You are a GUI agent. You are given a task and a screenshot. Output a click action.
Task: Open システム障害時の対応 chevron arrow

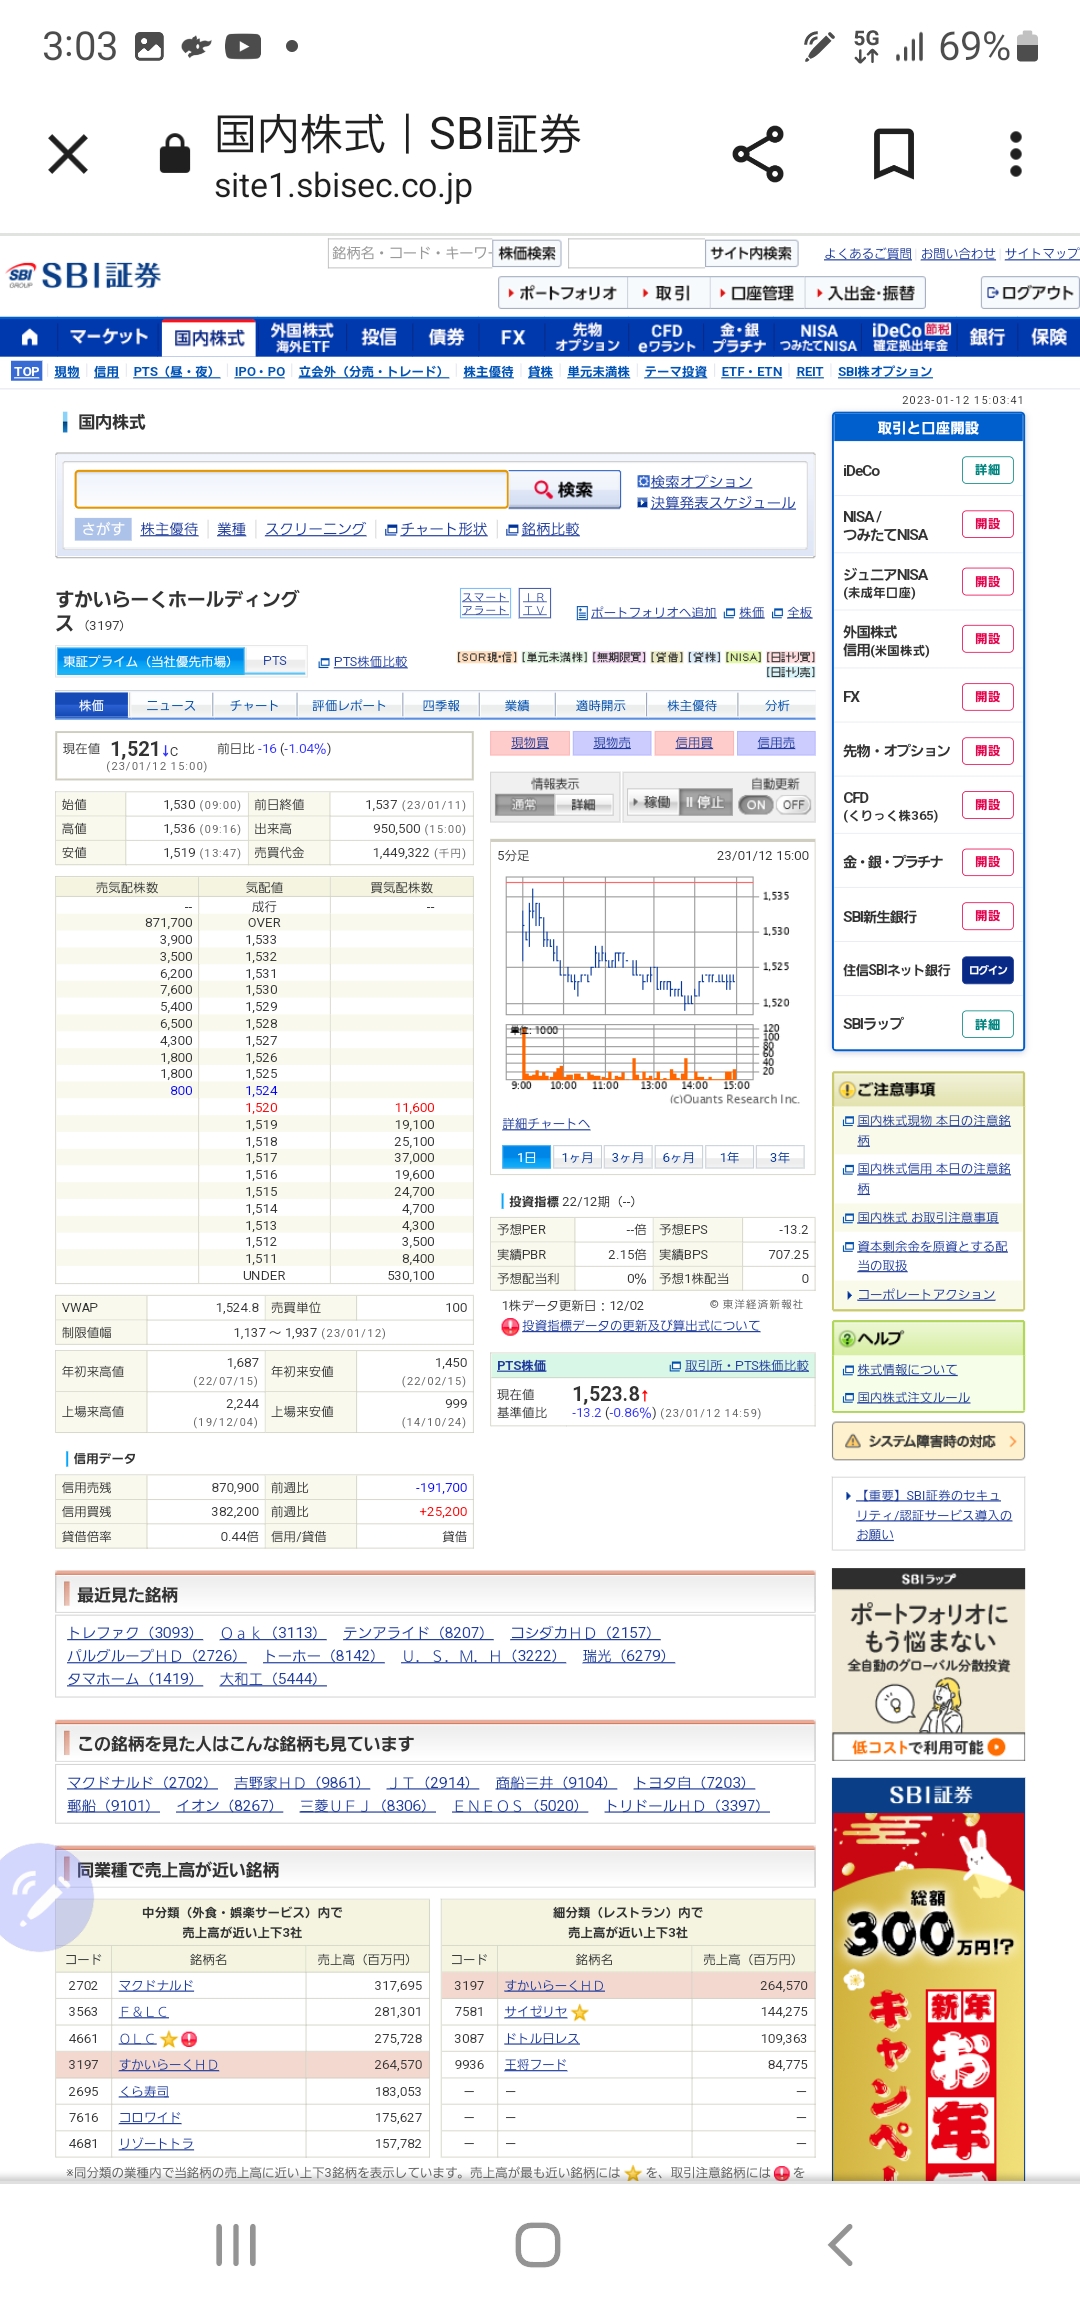[x=1013, y=1441]
